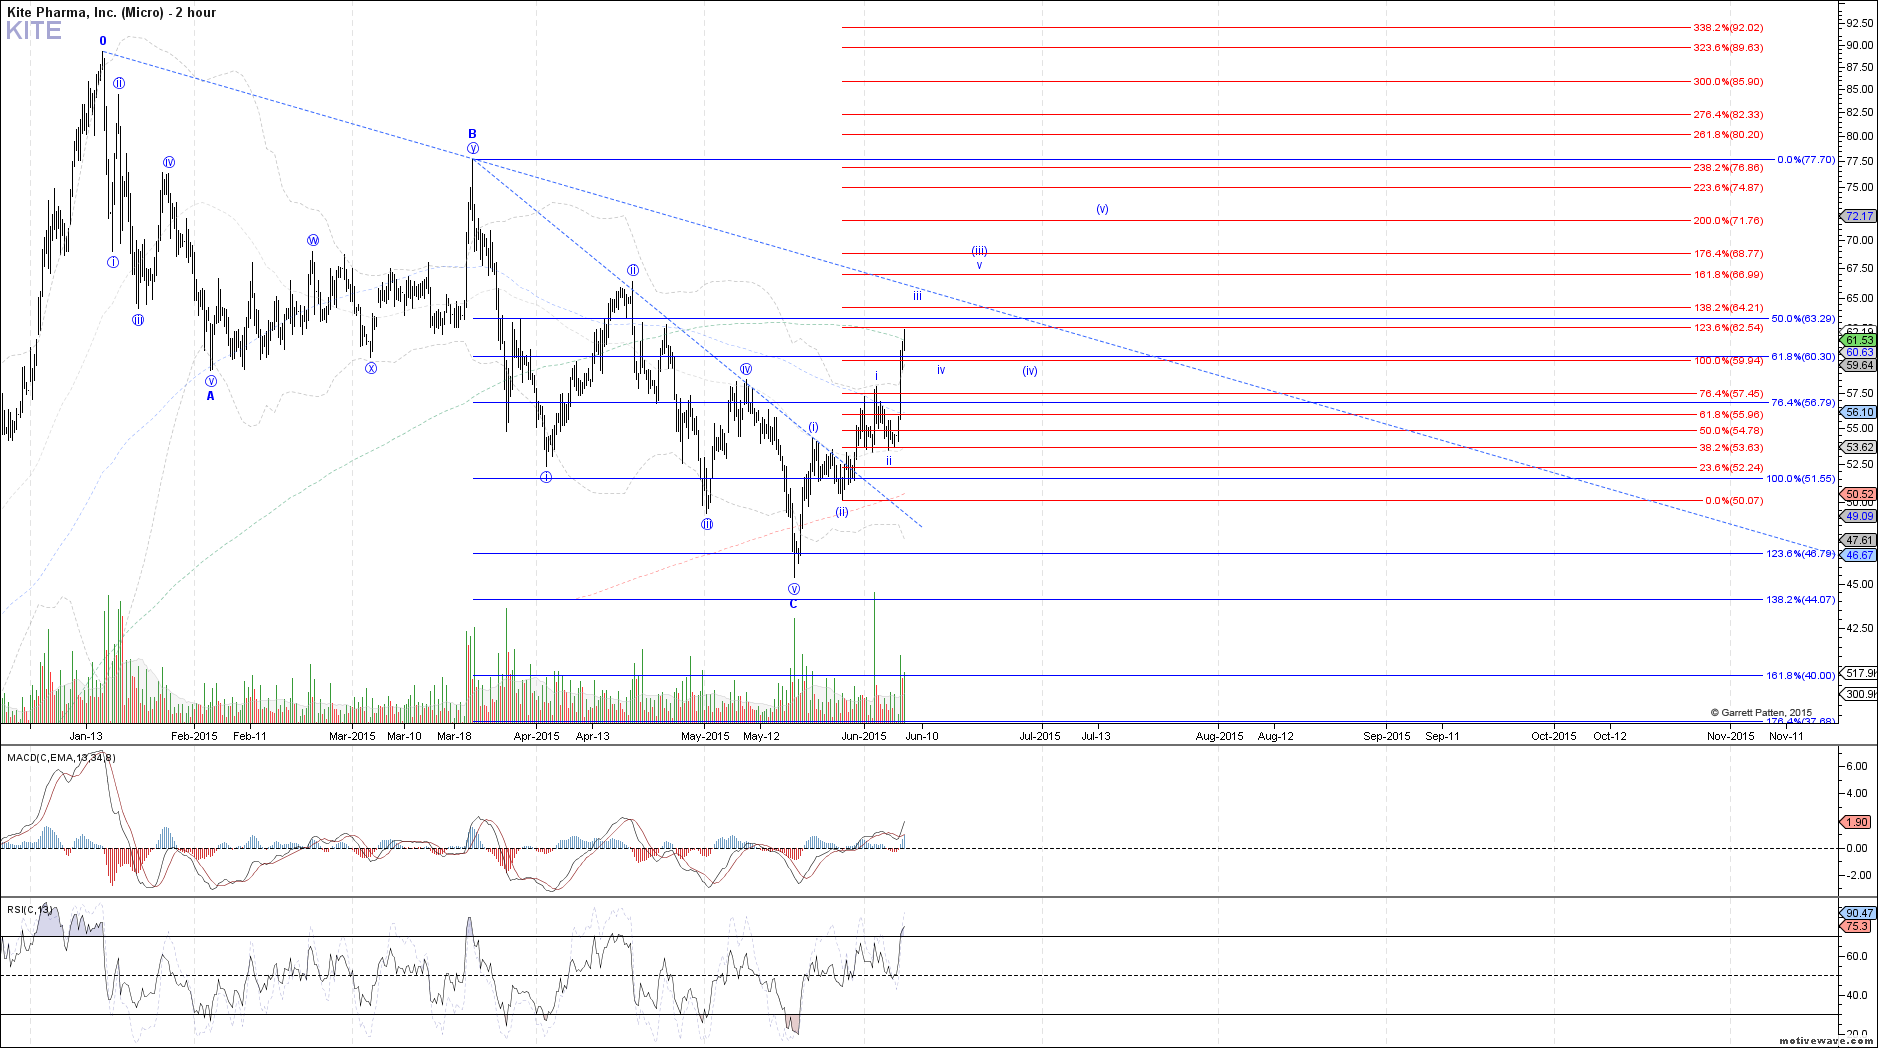Click the blue 0.0%(77.70) retracement label
Viewport: 1878px width, 1048px height.
[1806, 160]
